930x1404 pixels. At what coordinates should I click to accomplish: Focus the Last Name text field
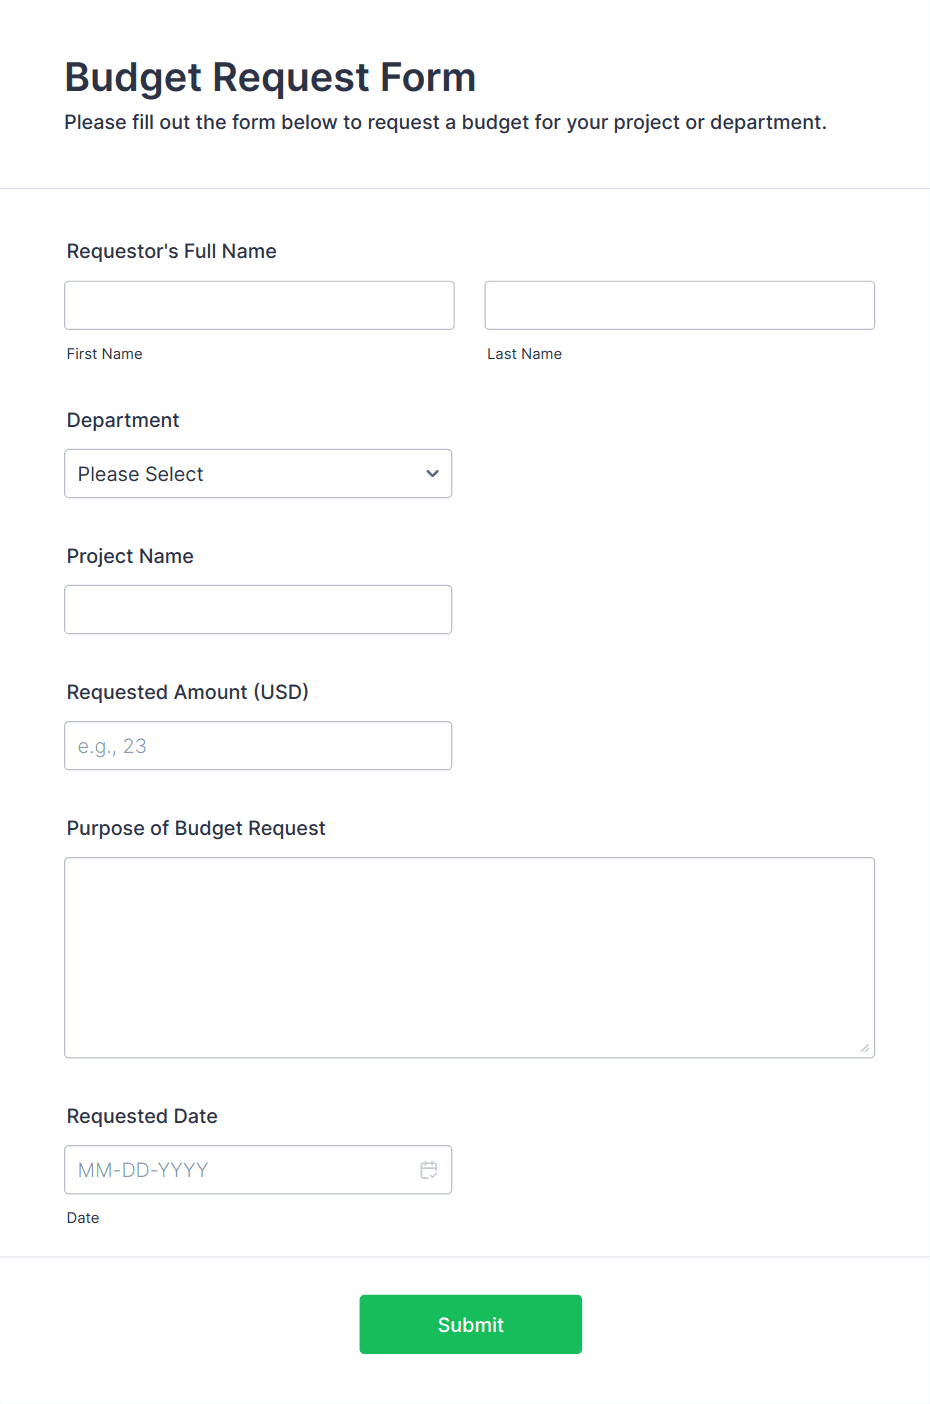(680, 305)
